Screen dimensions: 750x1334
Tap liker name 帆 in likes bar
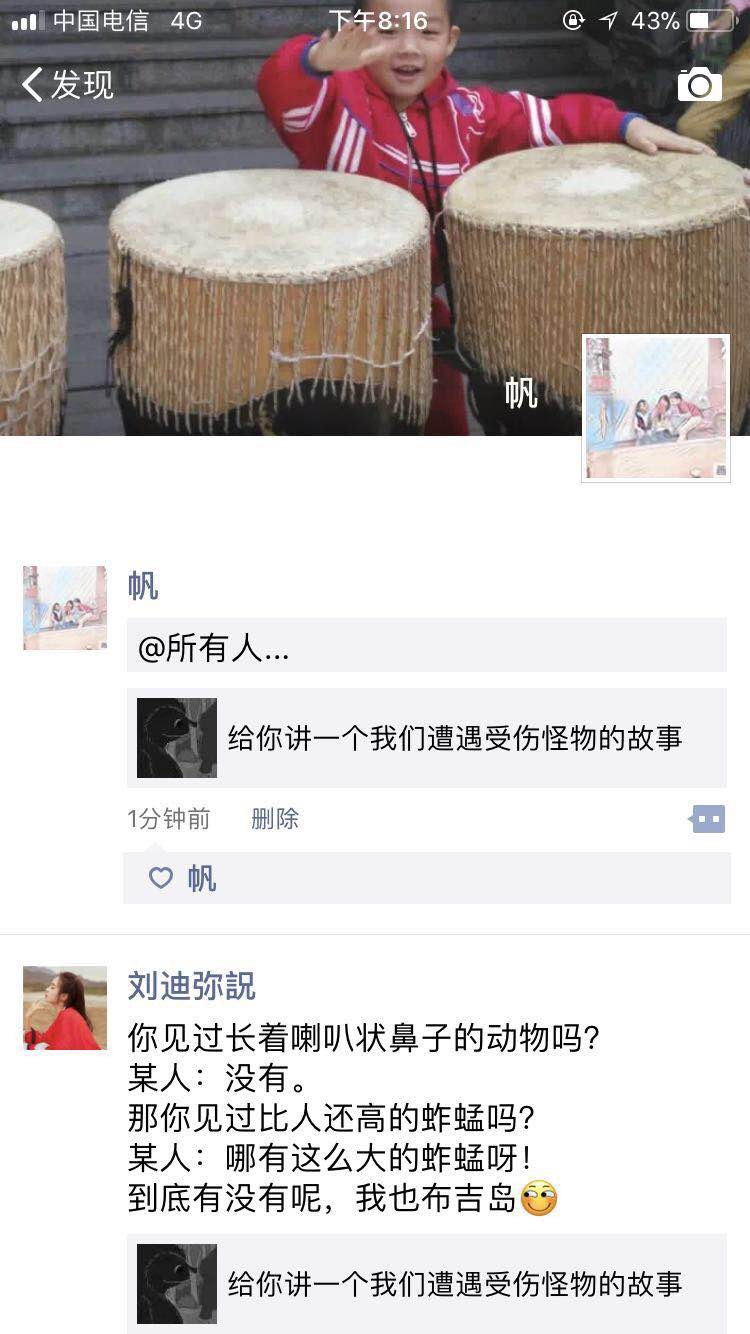click(x=201, y=878)
